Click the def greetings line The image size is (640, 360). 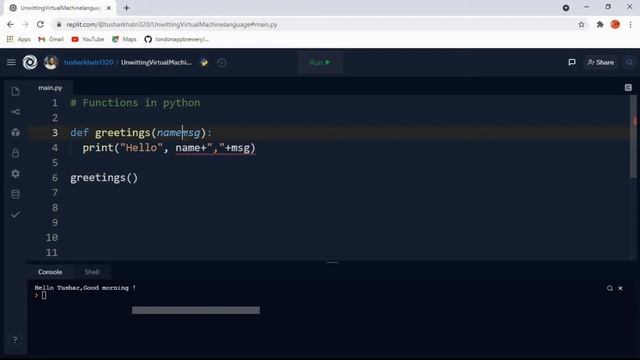(x=141, y=133)
